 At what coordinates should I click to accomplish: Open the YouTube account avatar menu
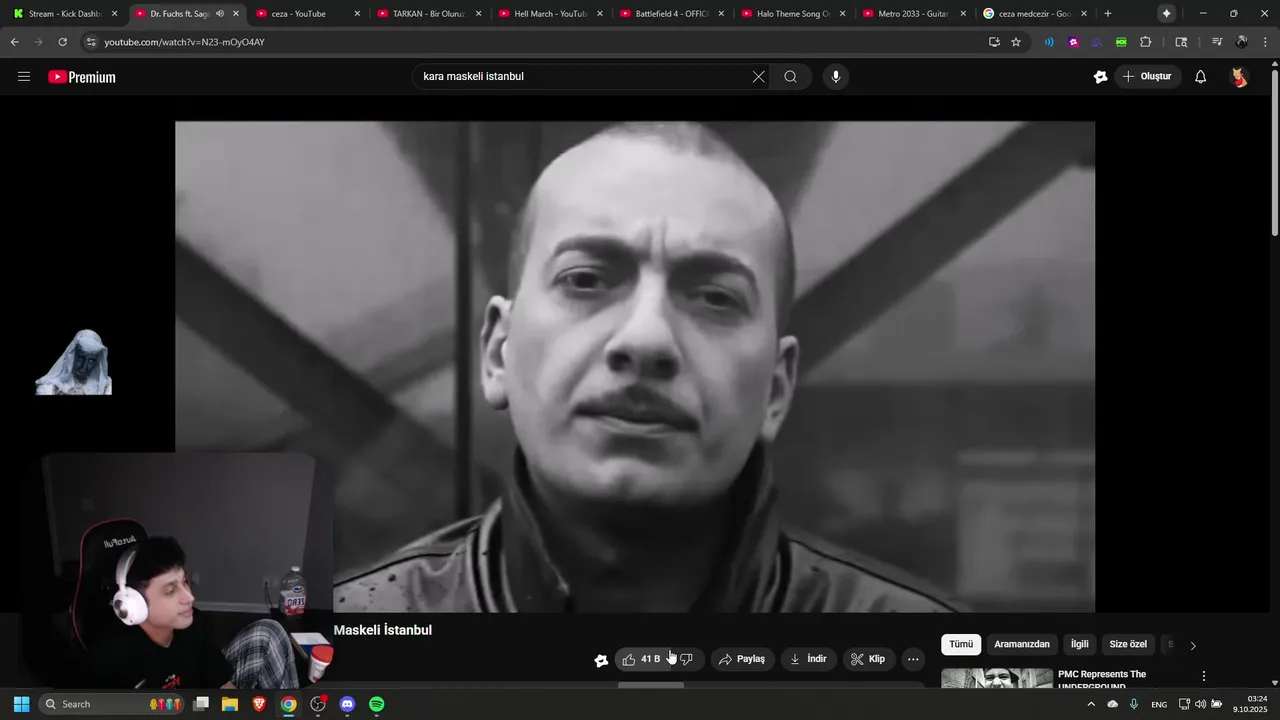pos(1239,77)
